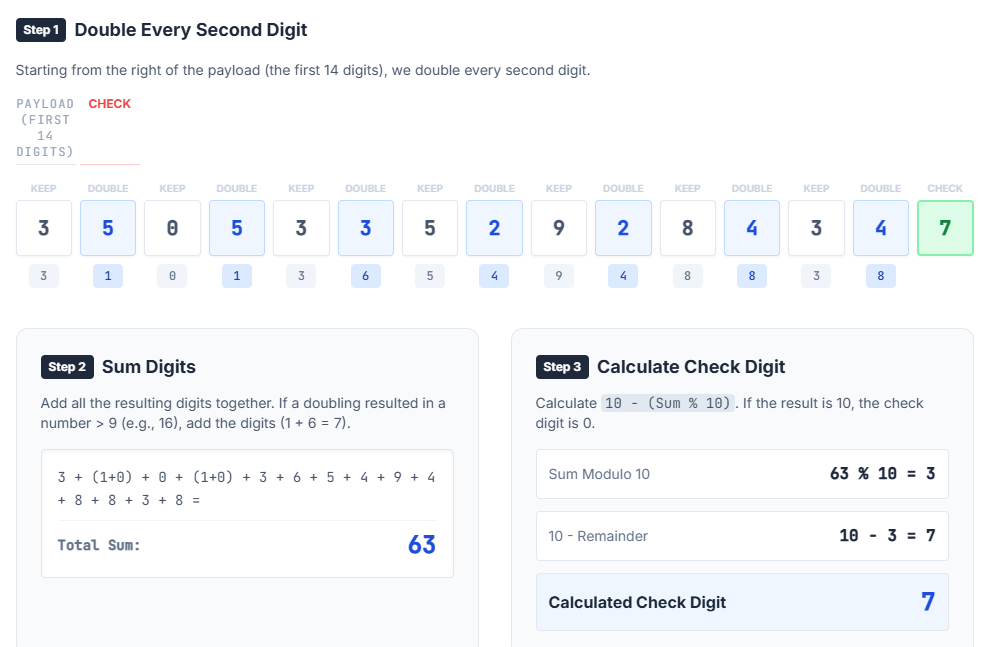Image resolution: width=991 pixels, height=647 pixels.
Task: Click the red CHECK label tab
Action: [x=109, y=104]
